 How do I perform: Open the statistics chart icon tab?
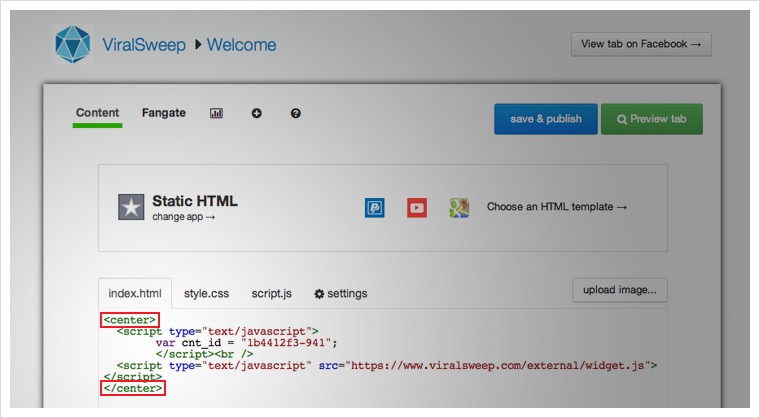tap(216, 113)
